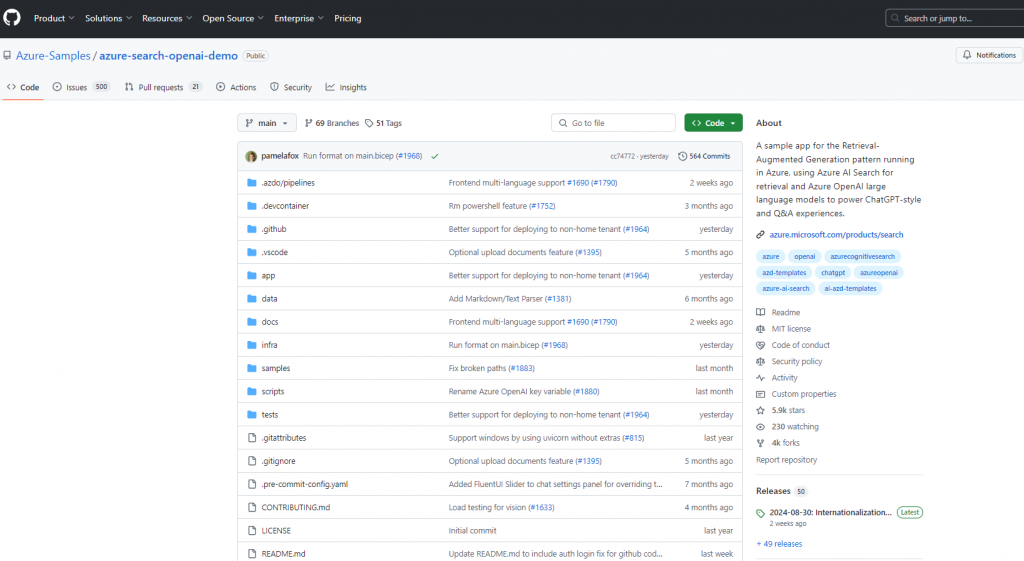The width and height of the screenshot is (1024, 561).
Task: Expand the Solutions menu
Action: click(x=108, y=18)
